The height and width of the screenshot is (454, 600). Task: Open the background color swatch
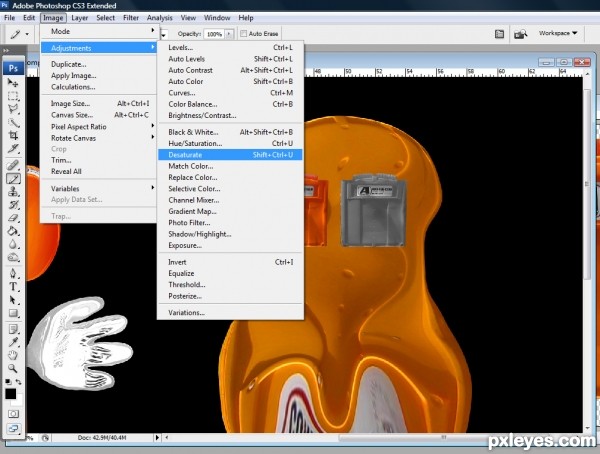pyautogui.click(x=18, y=400)
